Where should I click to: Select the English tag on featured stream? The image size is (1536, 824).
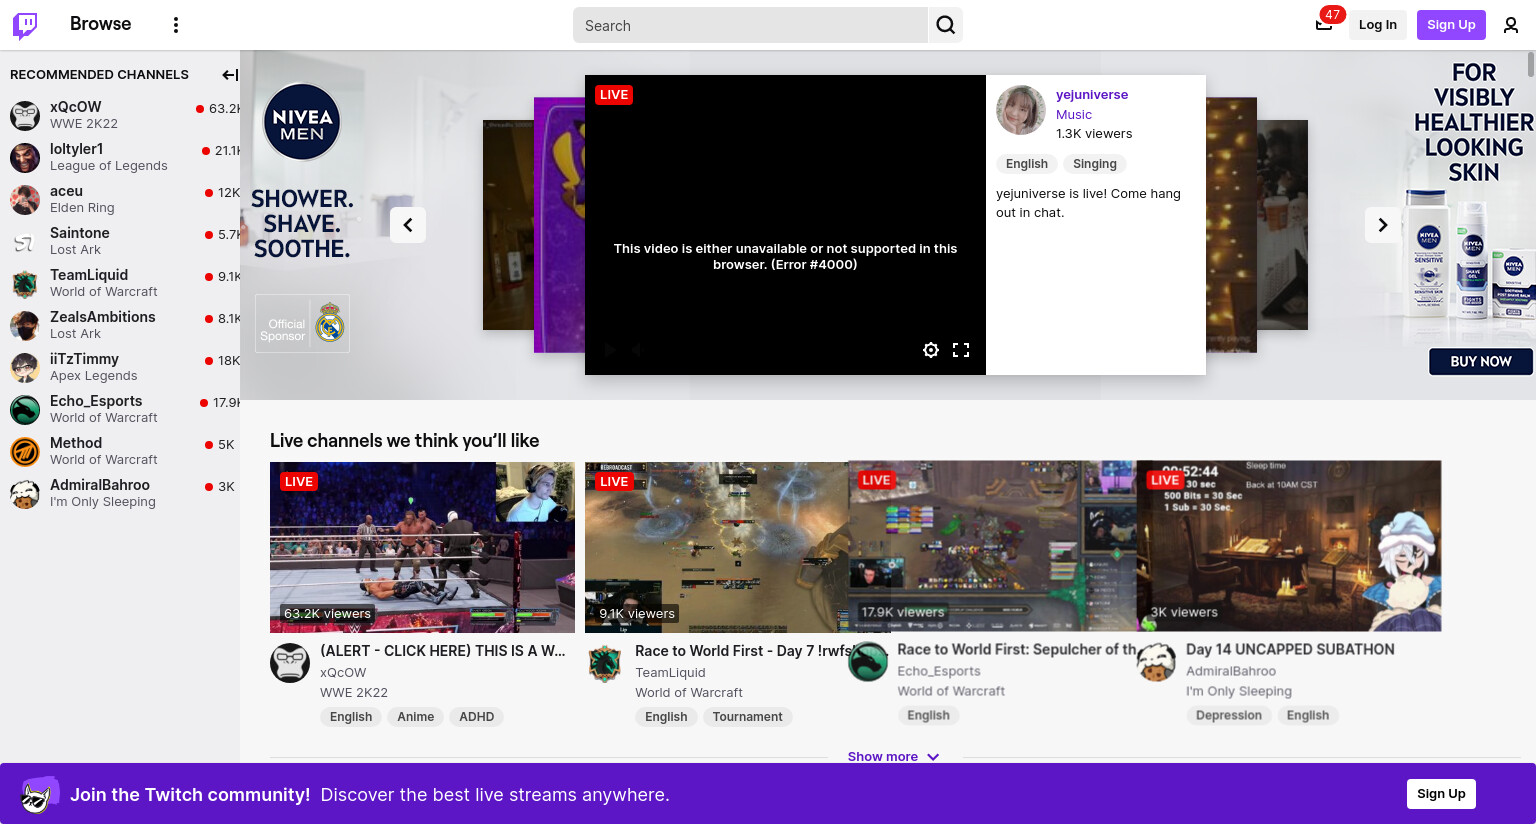(x=1027, y=164)
